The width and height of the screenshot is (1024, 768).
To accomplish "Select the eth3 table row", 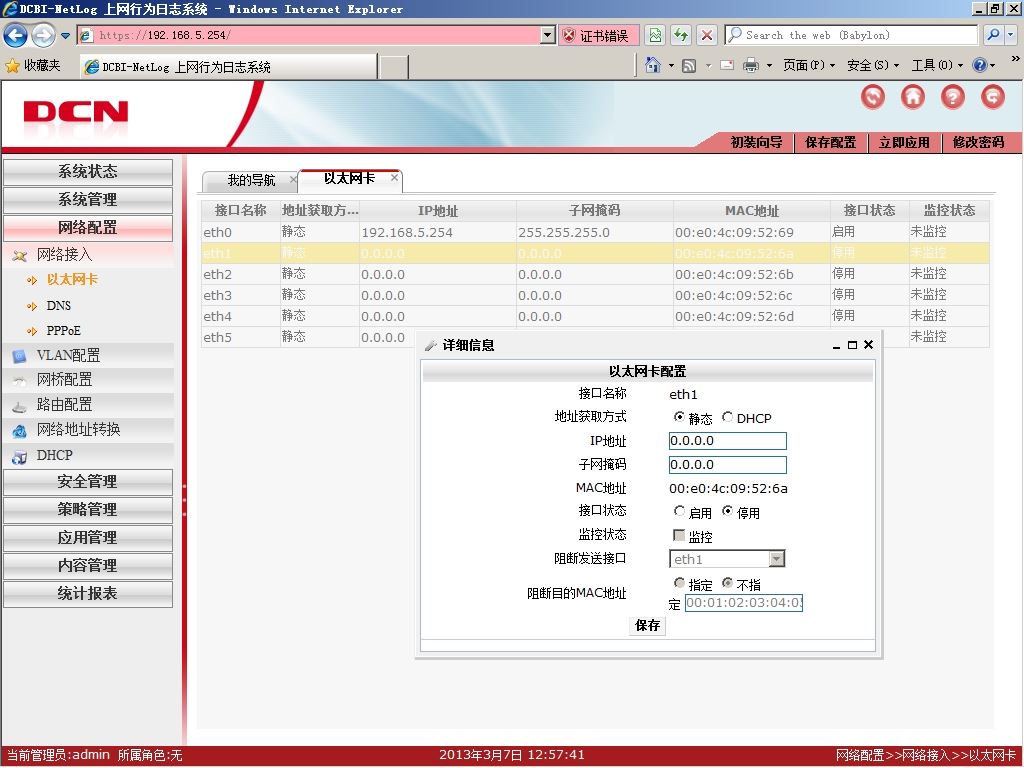I will click(595, 295).
